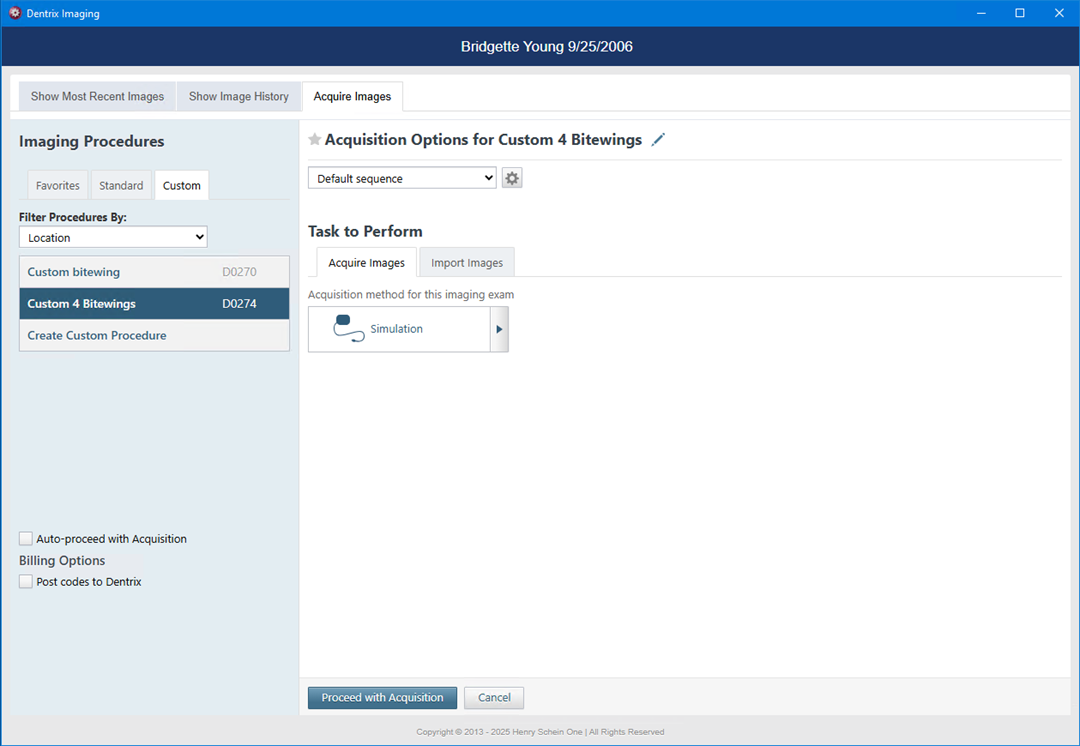Viewport: 1080px width, 746px height.
Task: Select the Custom bitewing D0270 procedure
Action: click(x=154, y=272)
